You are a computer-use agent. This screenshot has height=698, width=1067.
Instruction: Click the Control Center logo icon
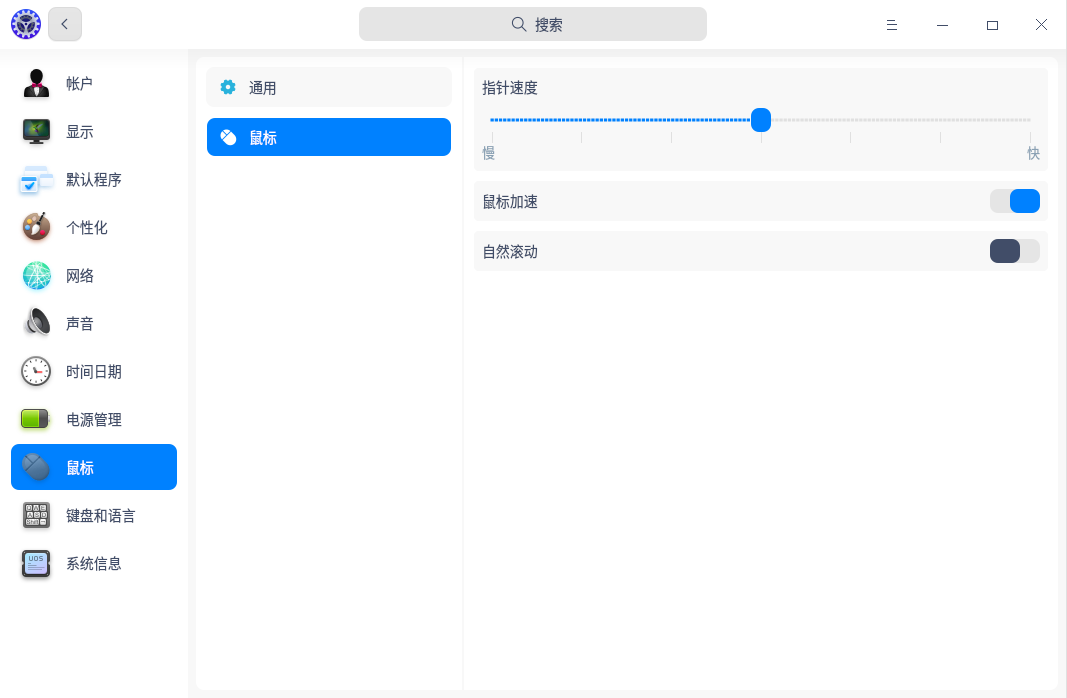pos(25,24)
